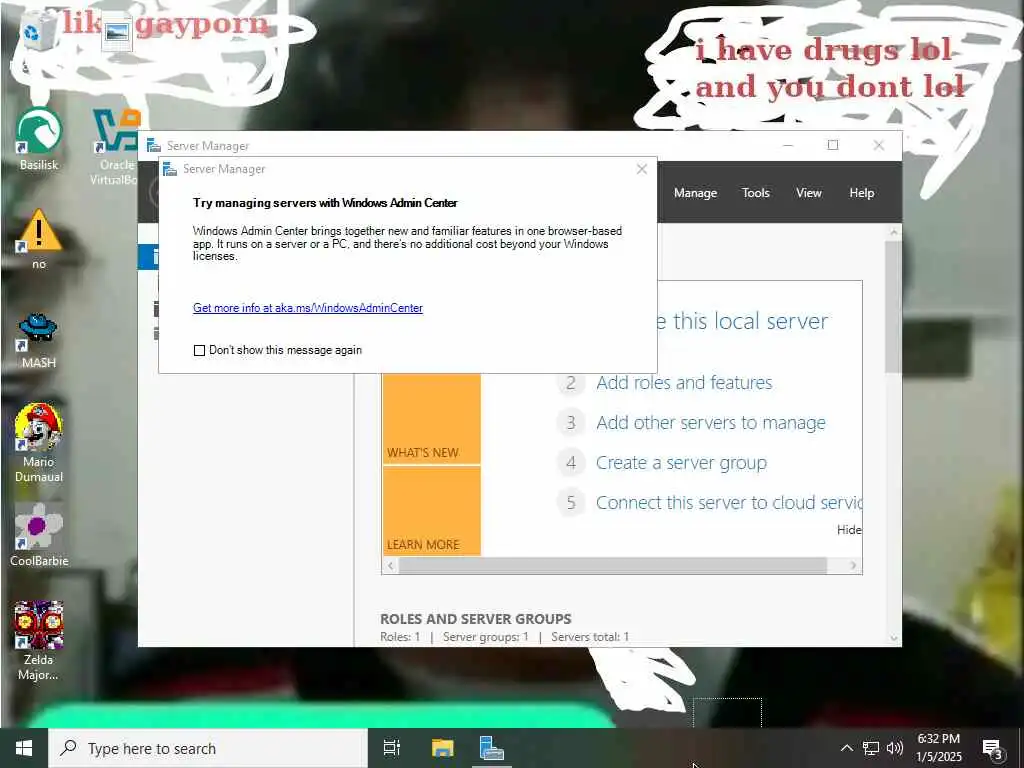Click the horizontal scrollbar right arrow
Viewport: 1024px width, 768px height.
click(x=853, y=566)
